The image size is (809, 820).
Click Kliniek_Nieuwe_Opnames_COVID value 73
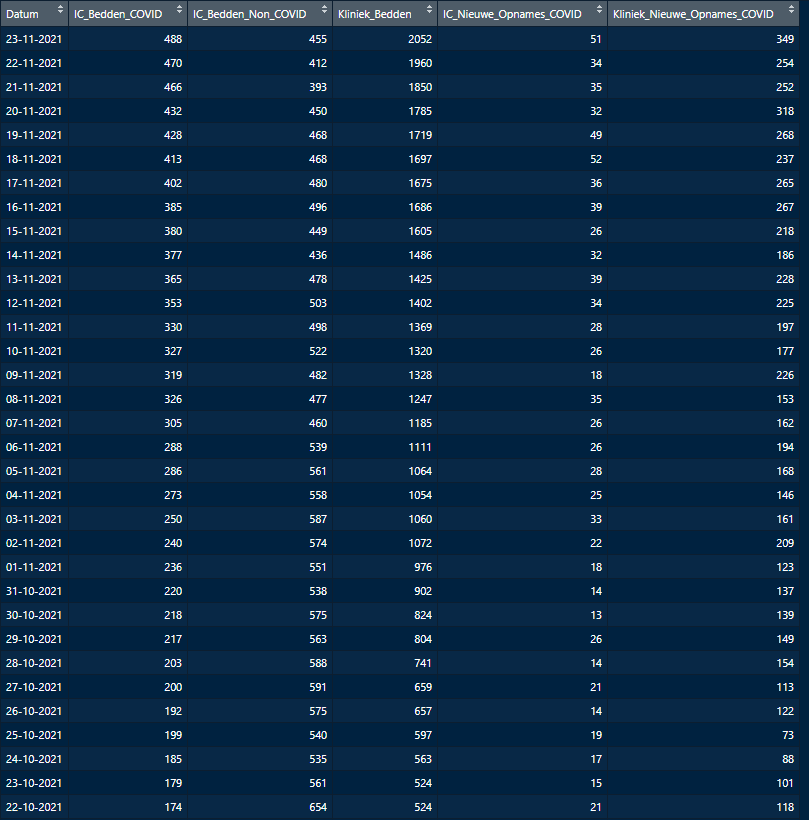pyautogui.click(x=788, y=735)
